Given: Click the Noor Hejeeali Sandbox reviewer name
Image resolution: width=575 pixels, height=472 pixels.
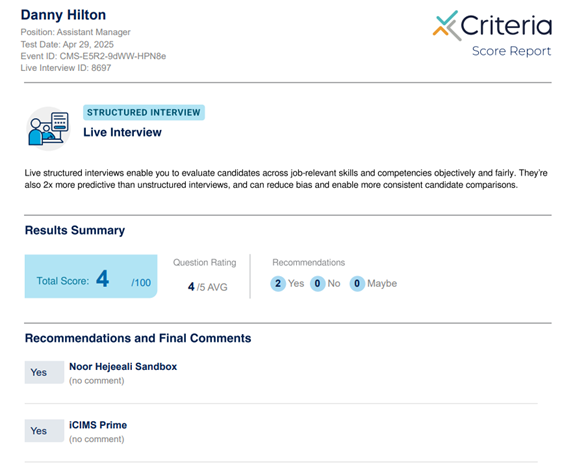Looking at the screenshot, I should pyautogui.click(x=123, y=366).
